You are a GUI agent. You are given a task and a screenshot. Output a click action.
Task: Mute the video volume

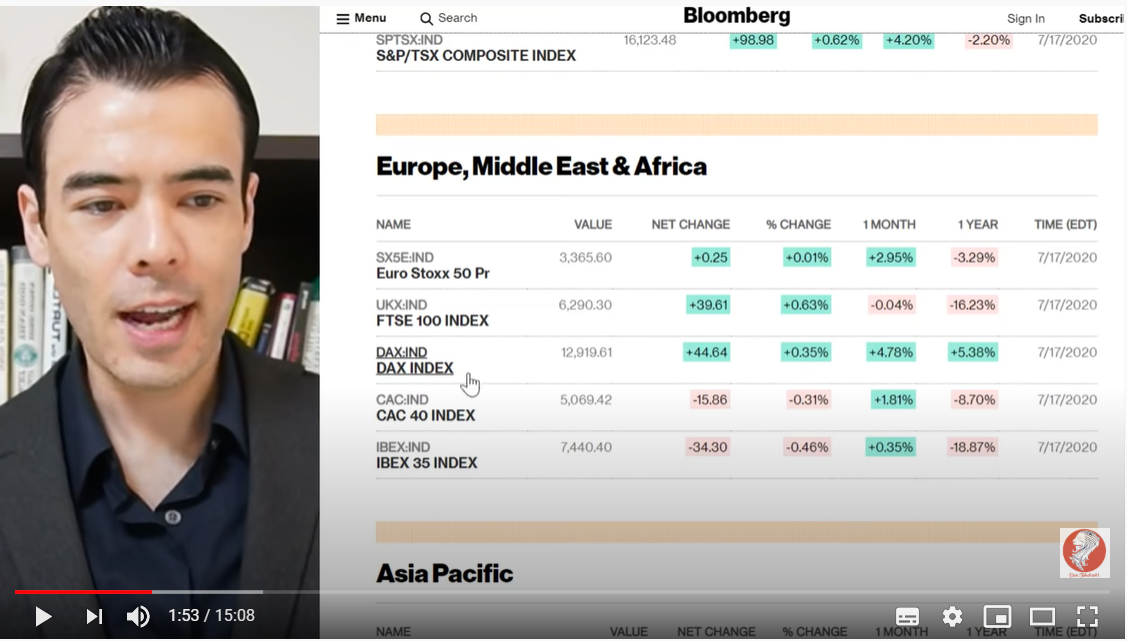click(x=138, y=616)
